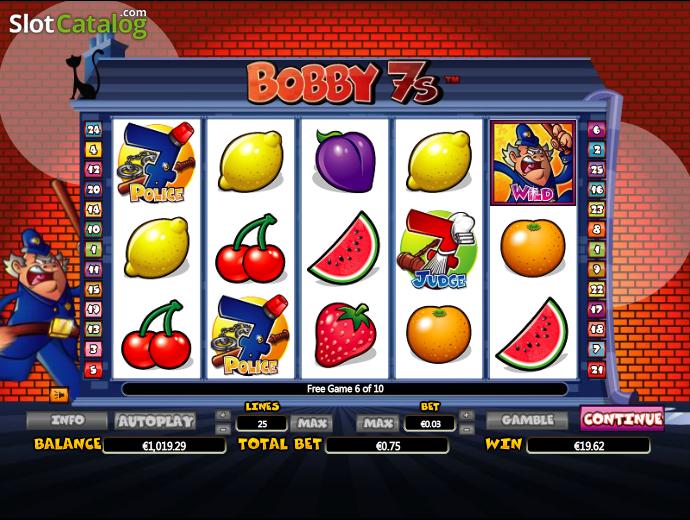
Task: Click the purple plum symbol
Action: [344, 161]
